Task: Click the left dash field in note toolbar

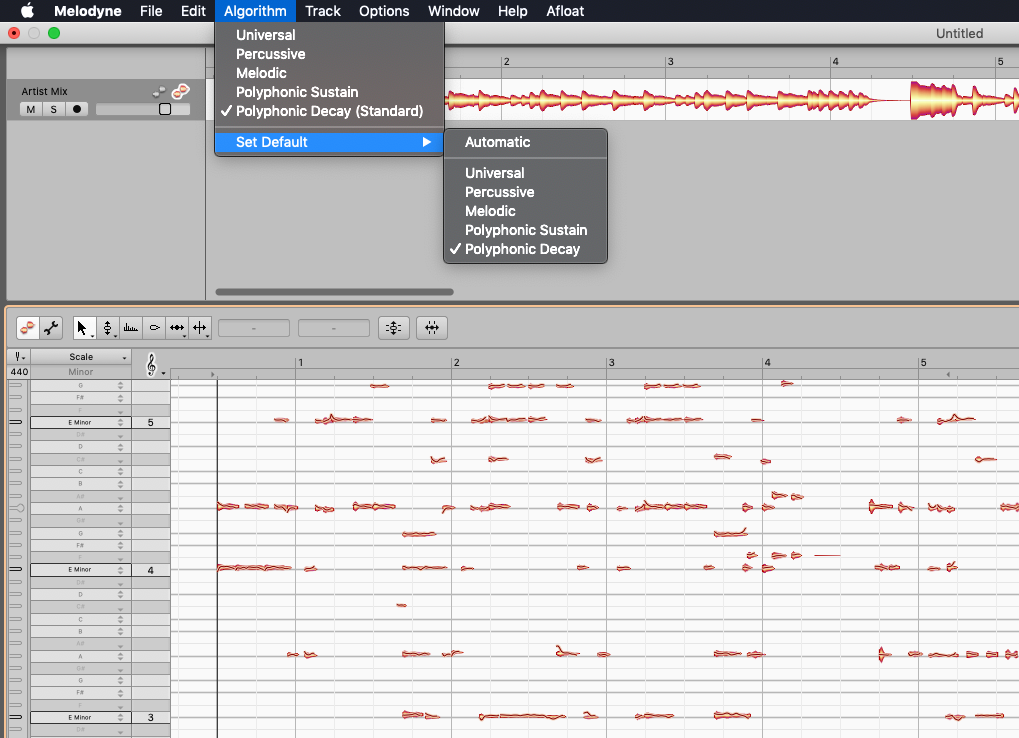Action: pos(254,328)
